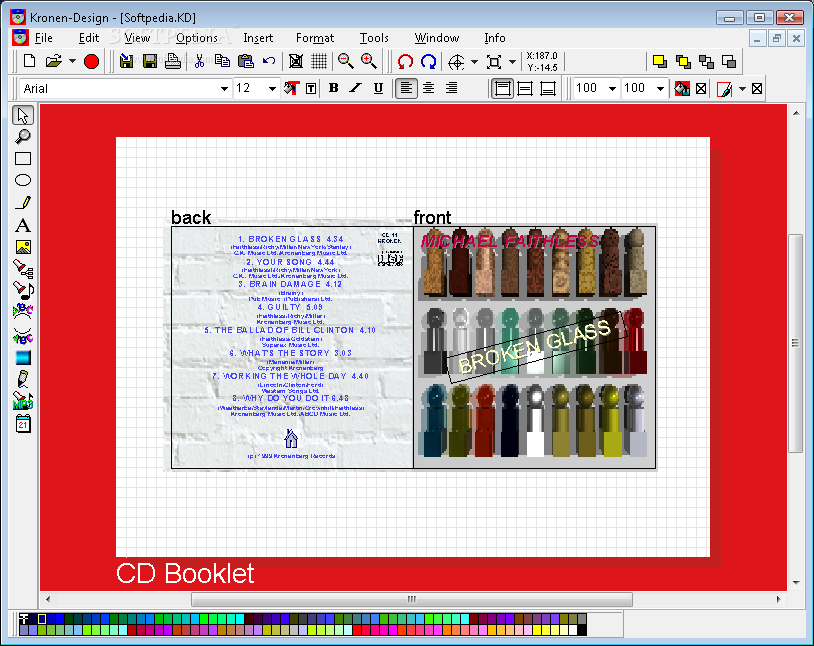
Task: Toggle Italic formatting
Action: pyautogui.click(x=356, y=88)
